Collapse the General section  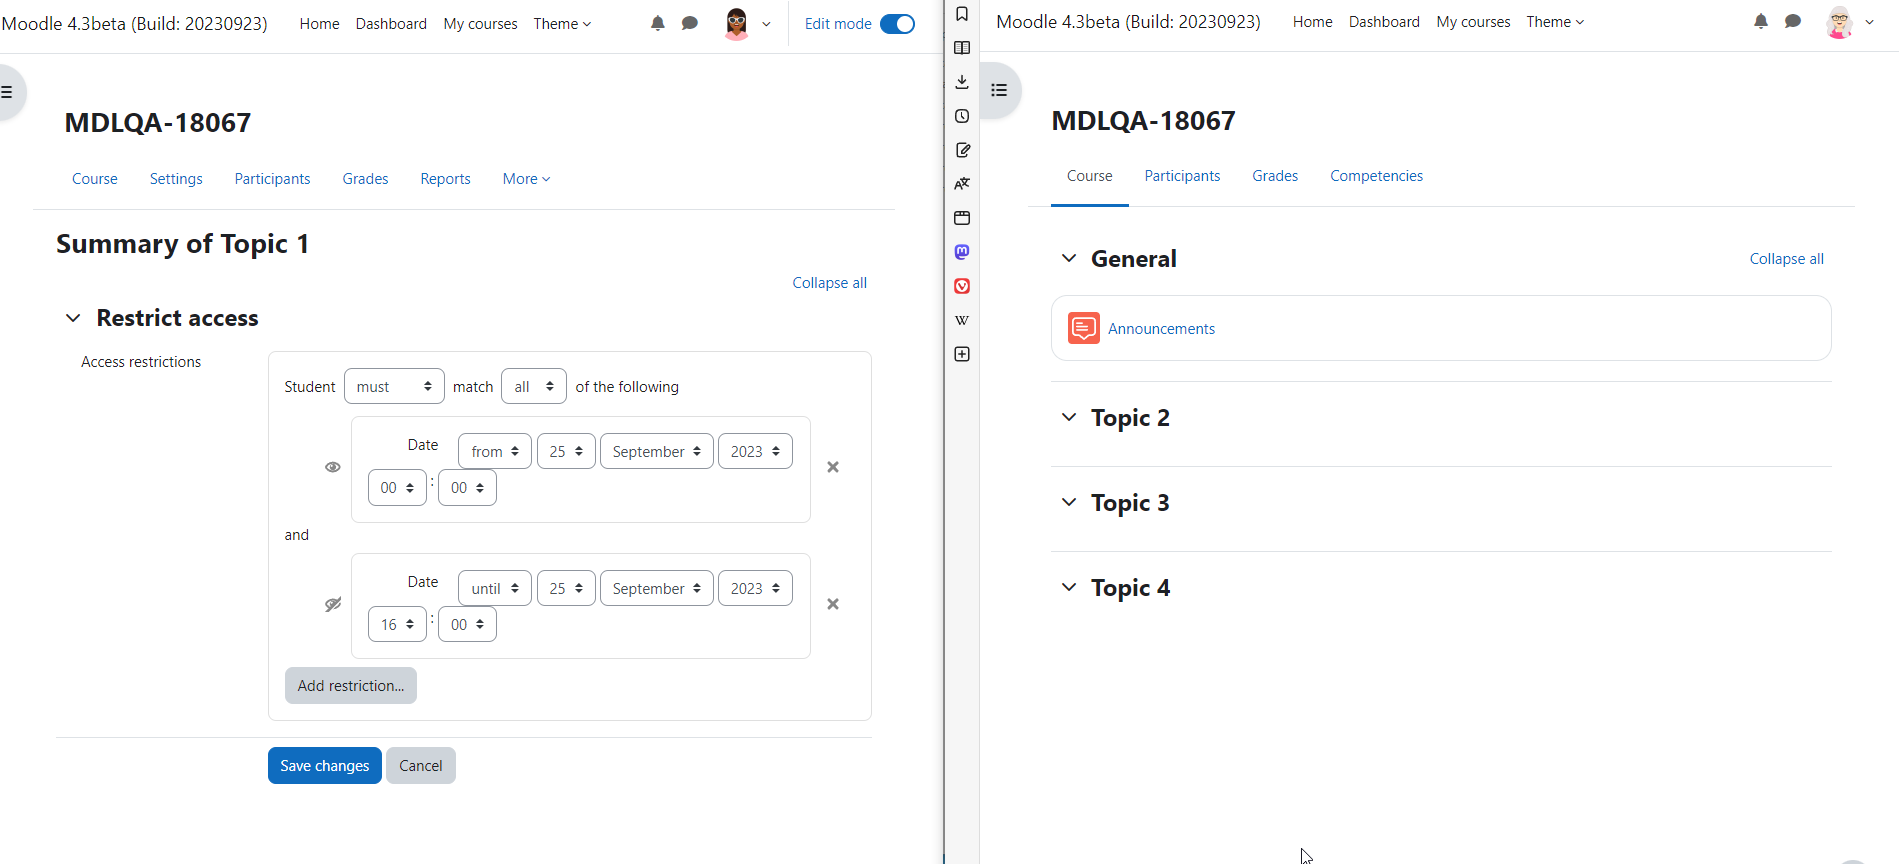coord(1069,258)
